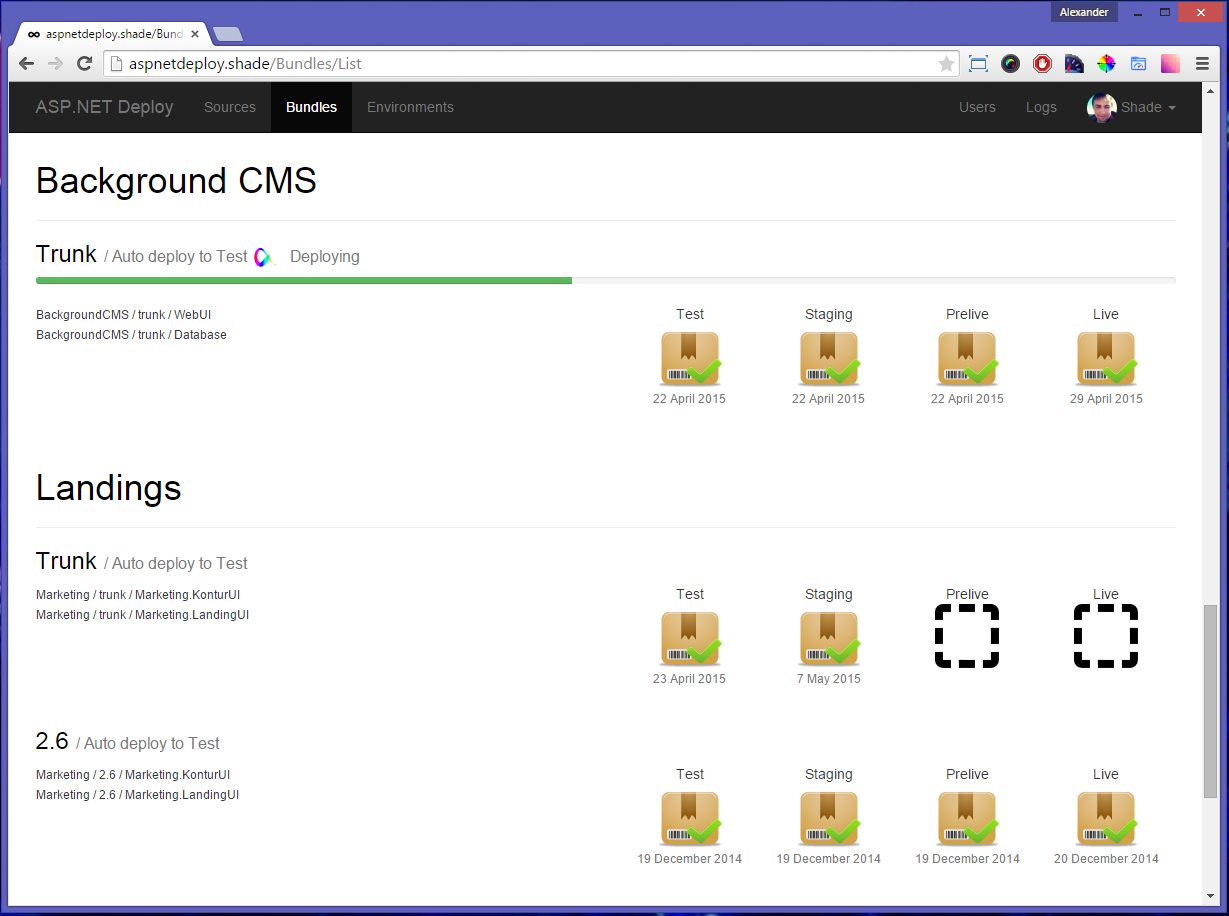
Task: Click the ASP.NET Deploy brand link
Action: pos(105,107)
